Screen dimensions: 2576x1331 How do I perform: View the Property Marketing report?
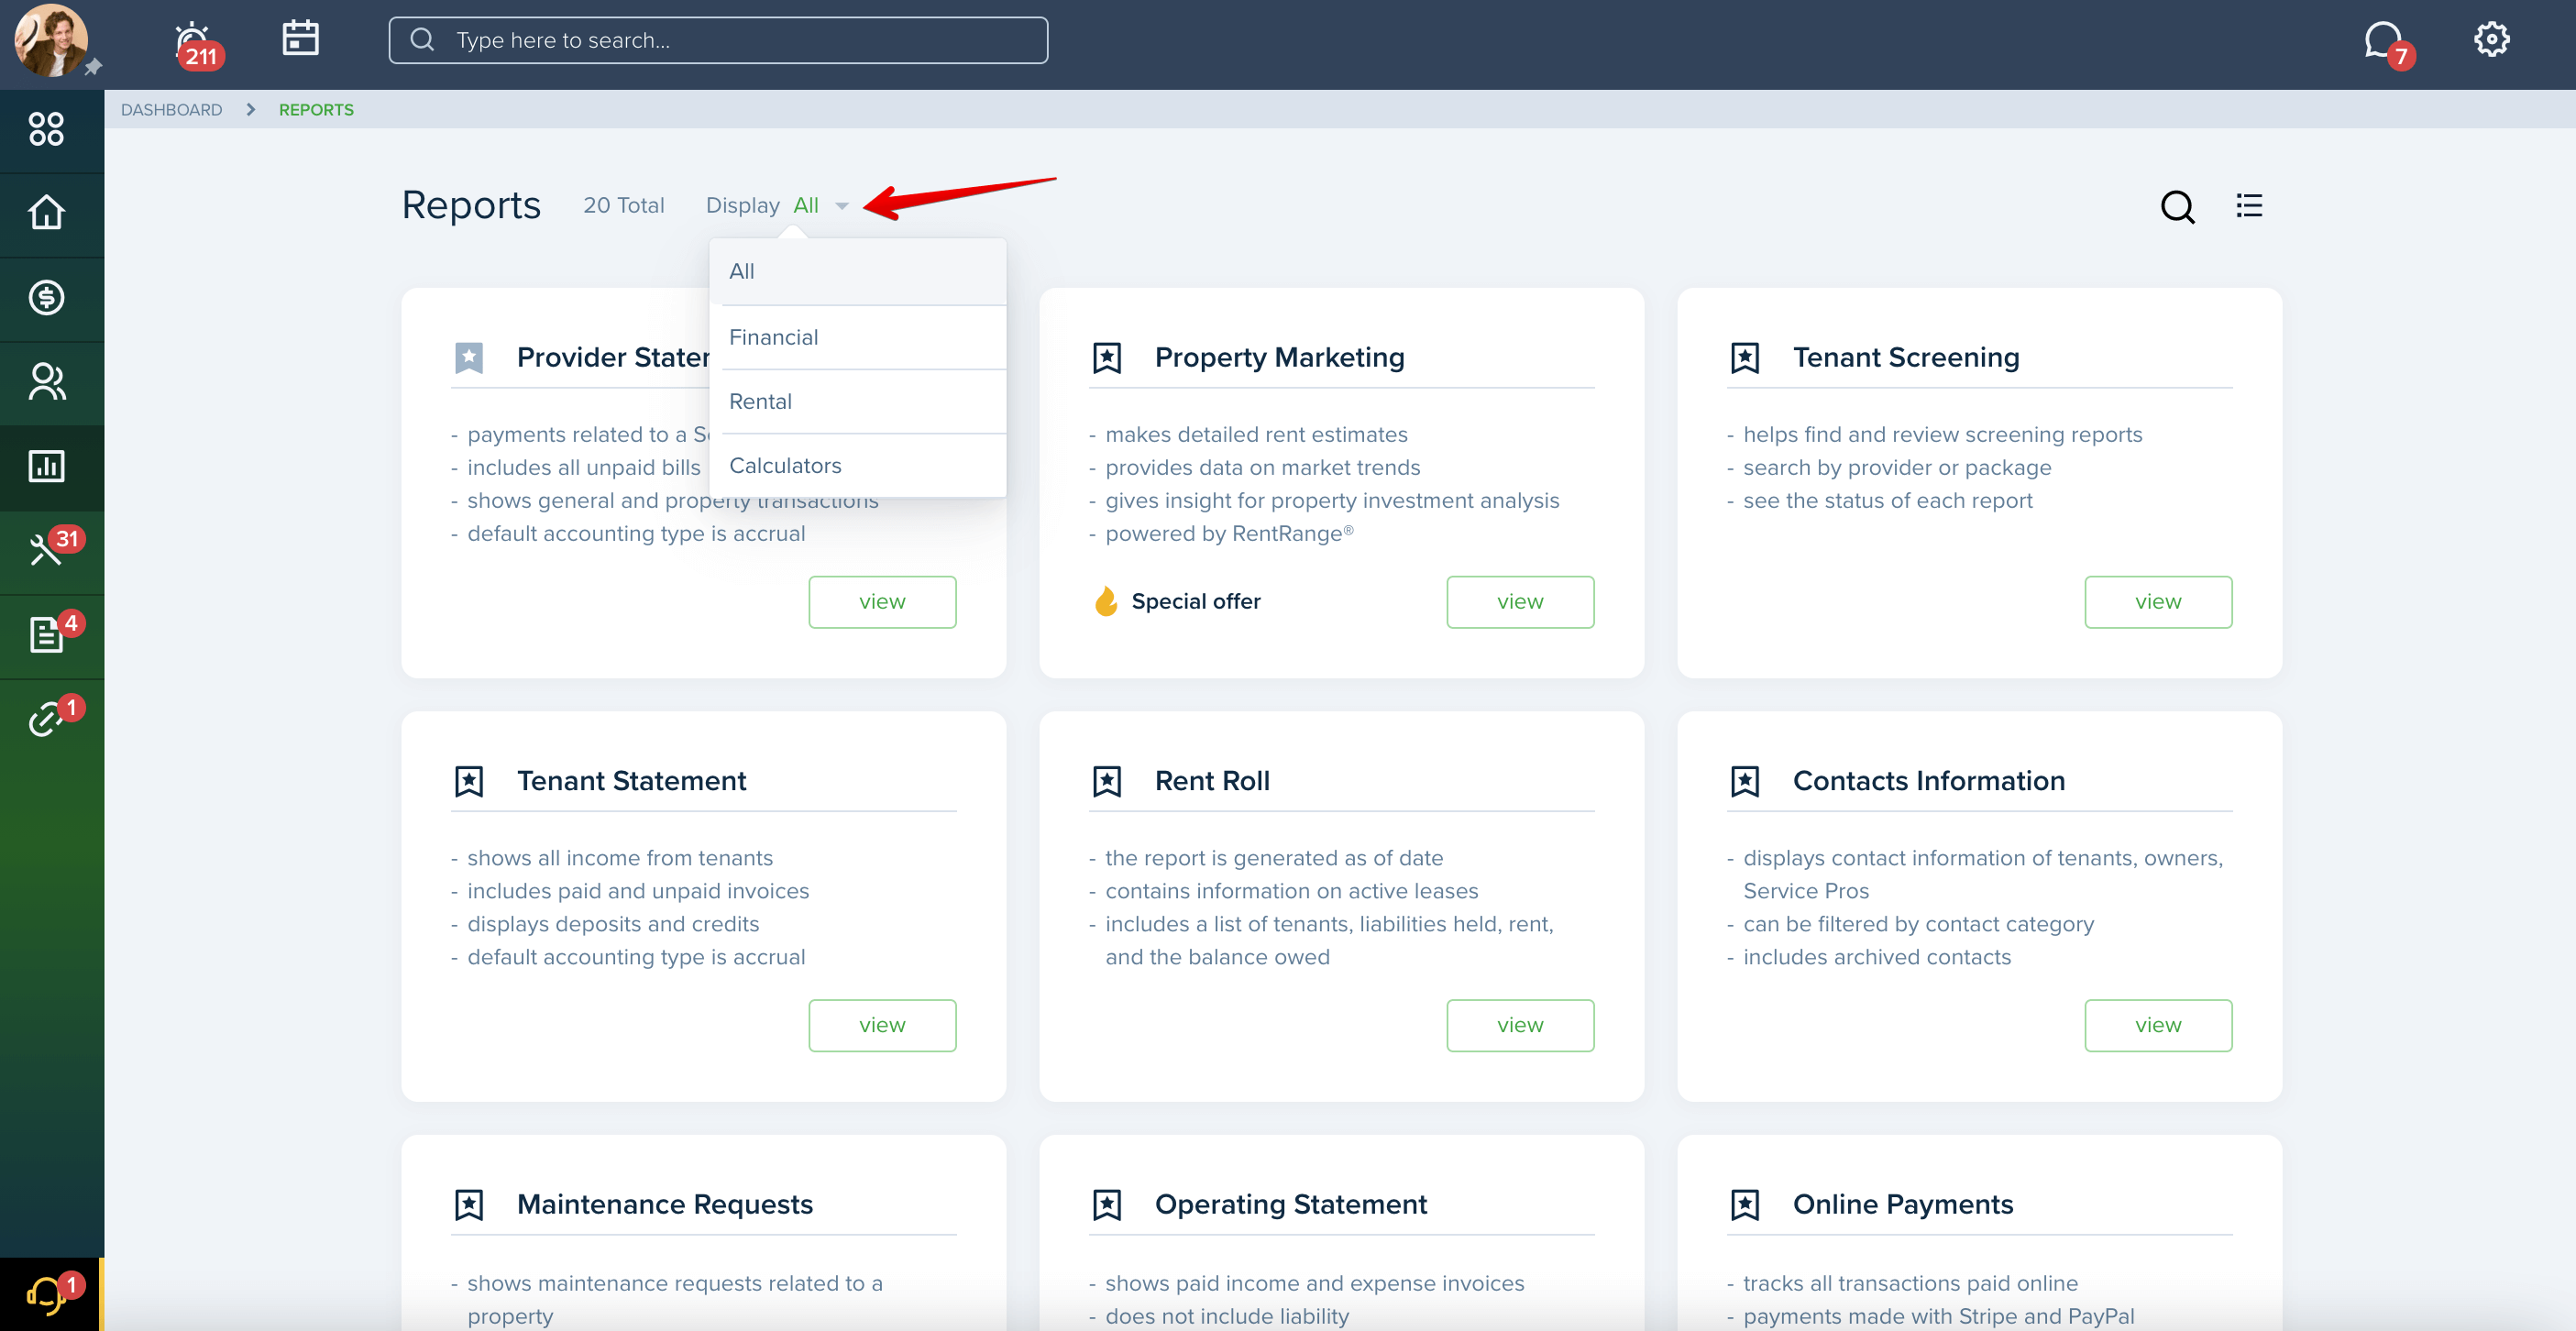point(1520,602)
